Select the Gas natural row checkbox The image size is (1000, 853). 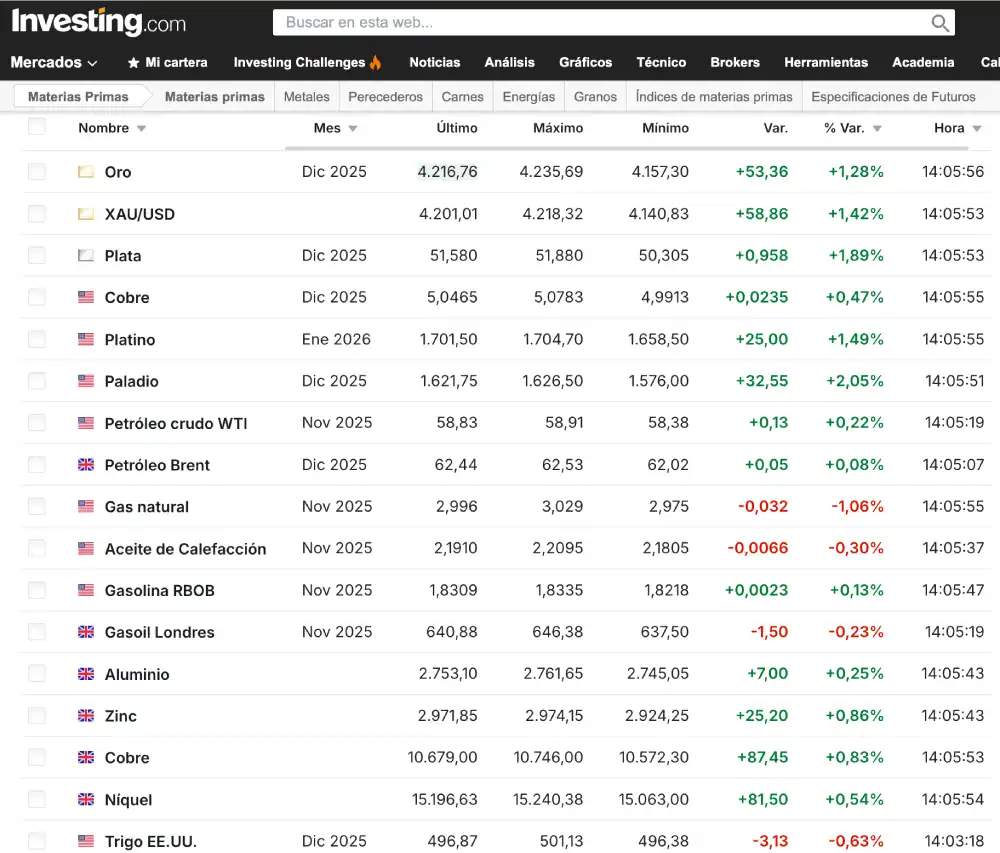37,507
